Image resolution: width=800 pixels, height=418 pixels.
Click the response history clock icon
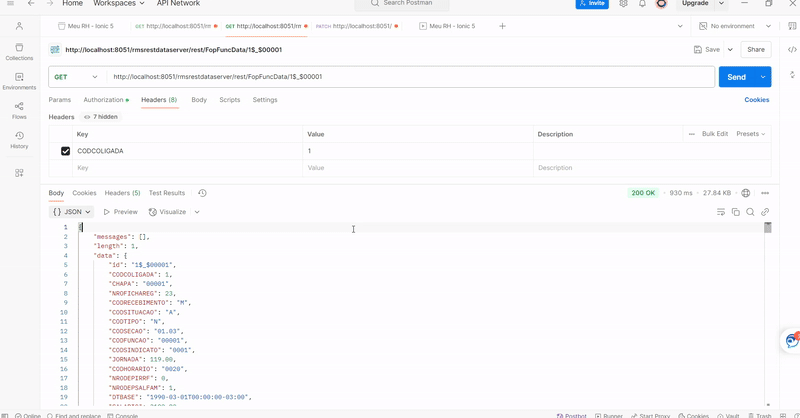coord(202,193)
